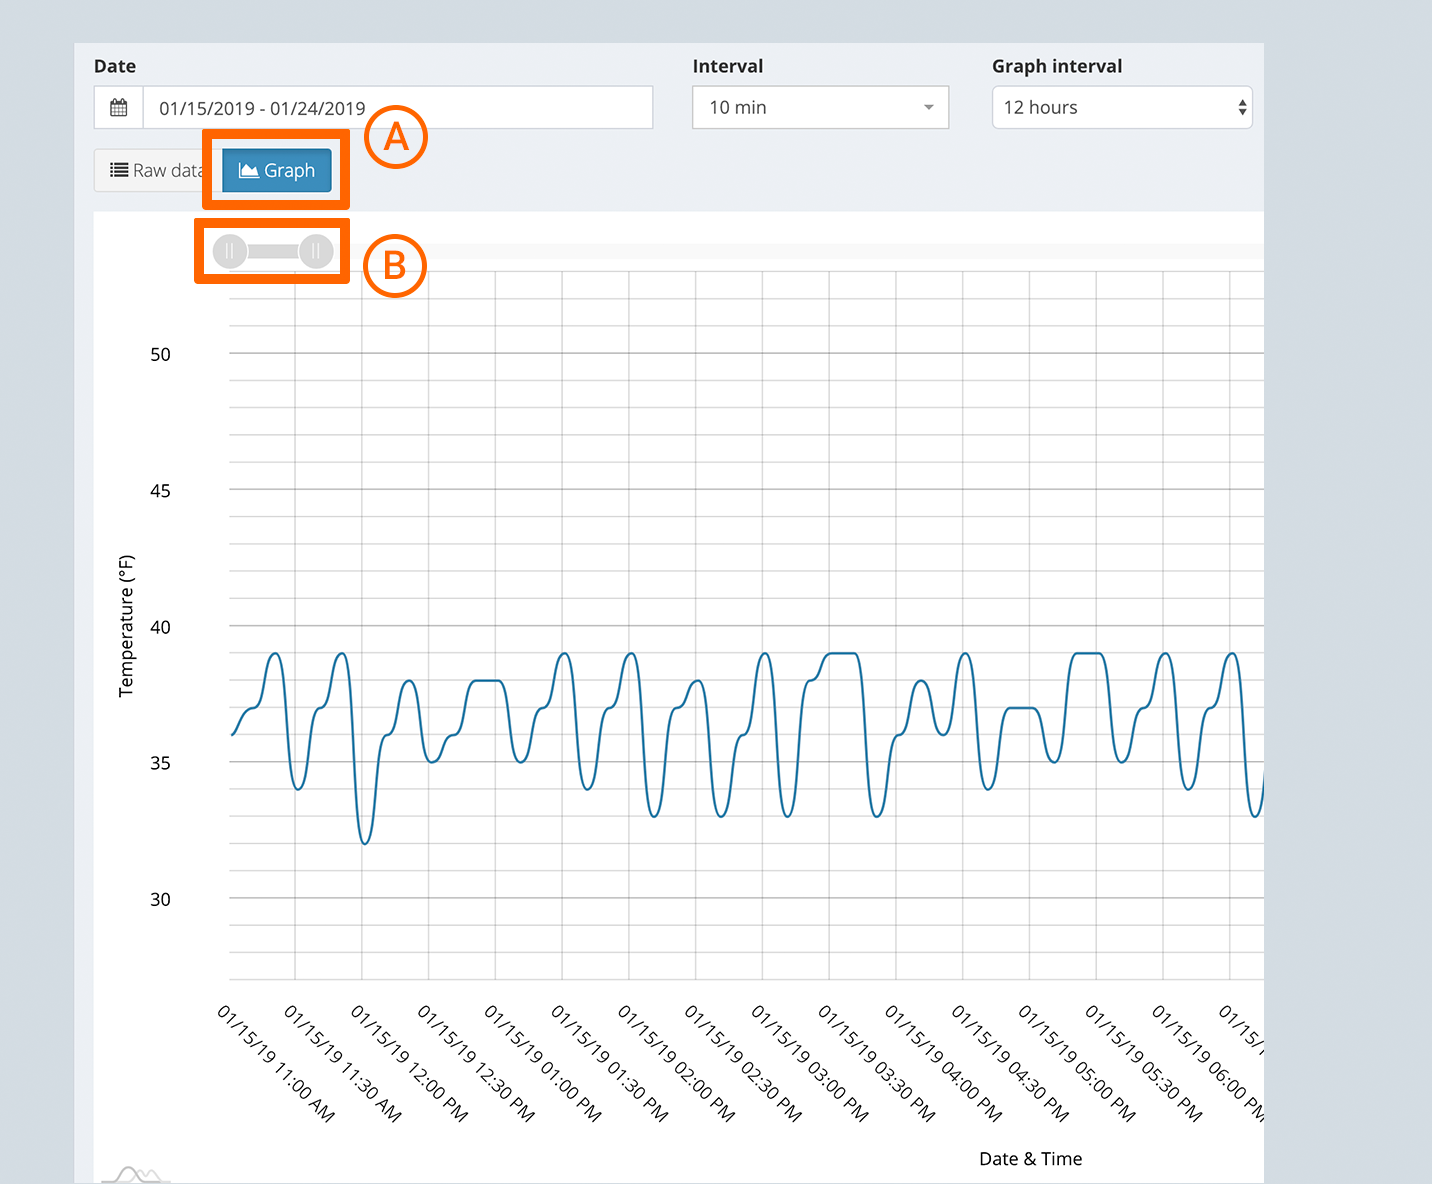Click the 01/15/19 01:00 PM axis label
Screen dimensions: 1432x1184
pos(543,1063)
